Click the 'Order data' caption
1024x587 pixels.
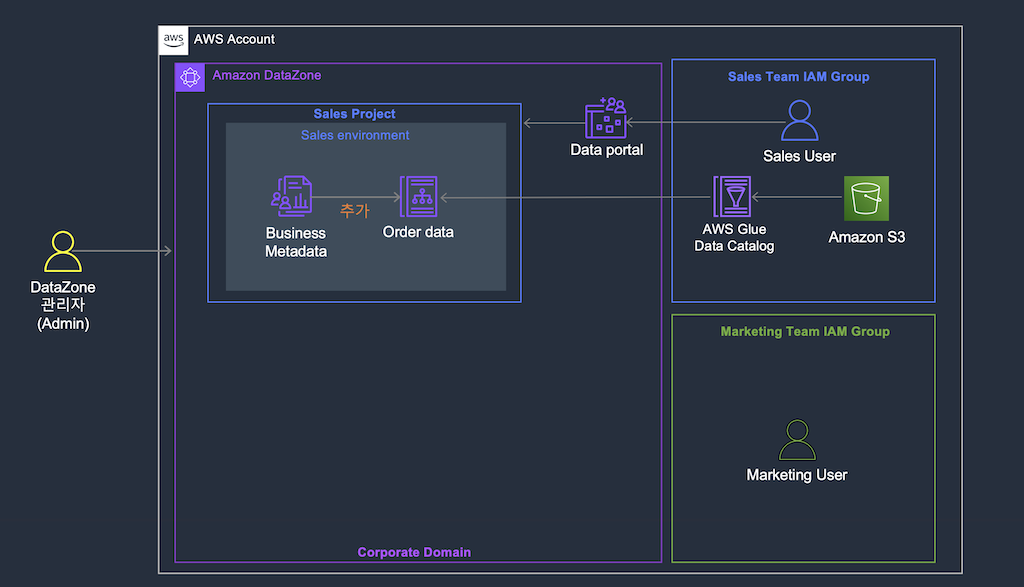pos(418,232)
